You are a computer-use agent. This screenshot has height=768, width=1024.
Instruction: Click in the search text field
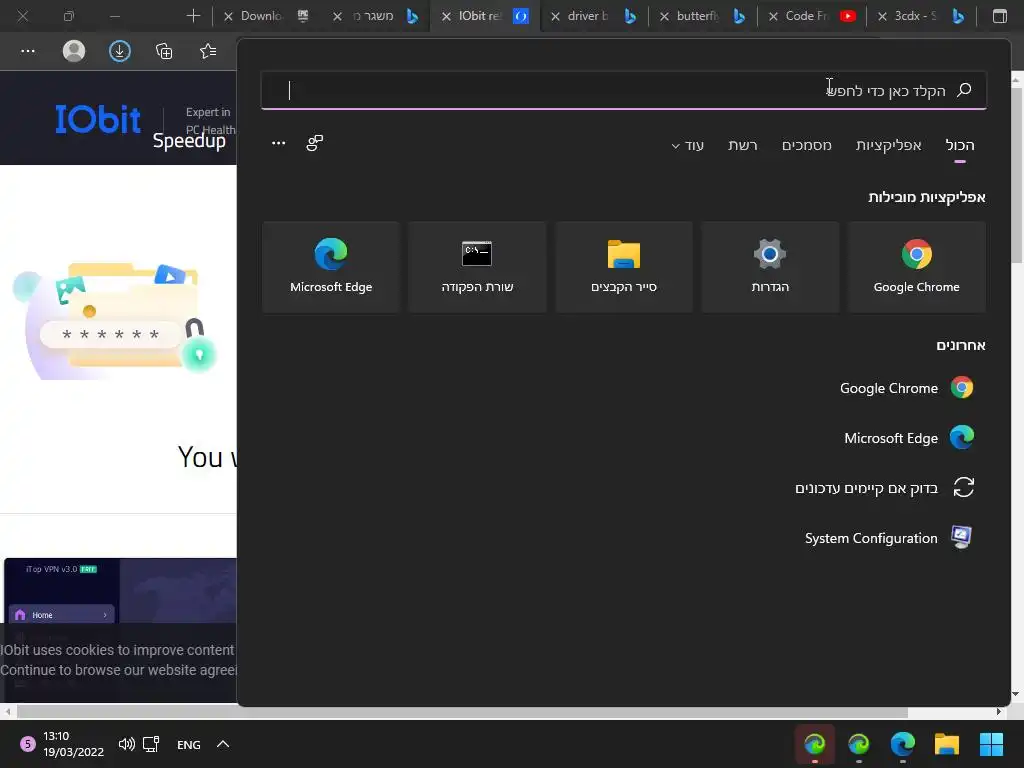coord(624,90)
